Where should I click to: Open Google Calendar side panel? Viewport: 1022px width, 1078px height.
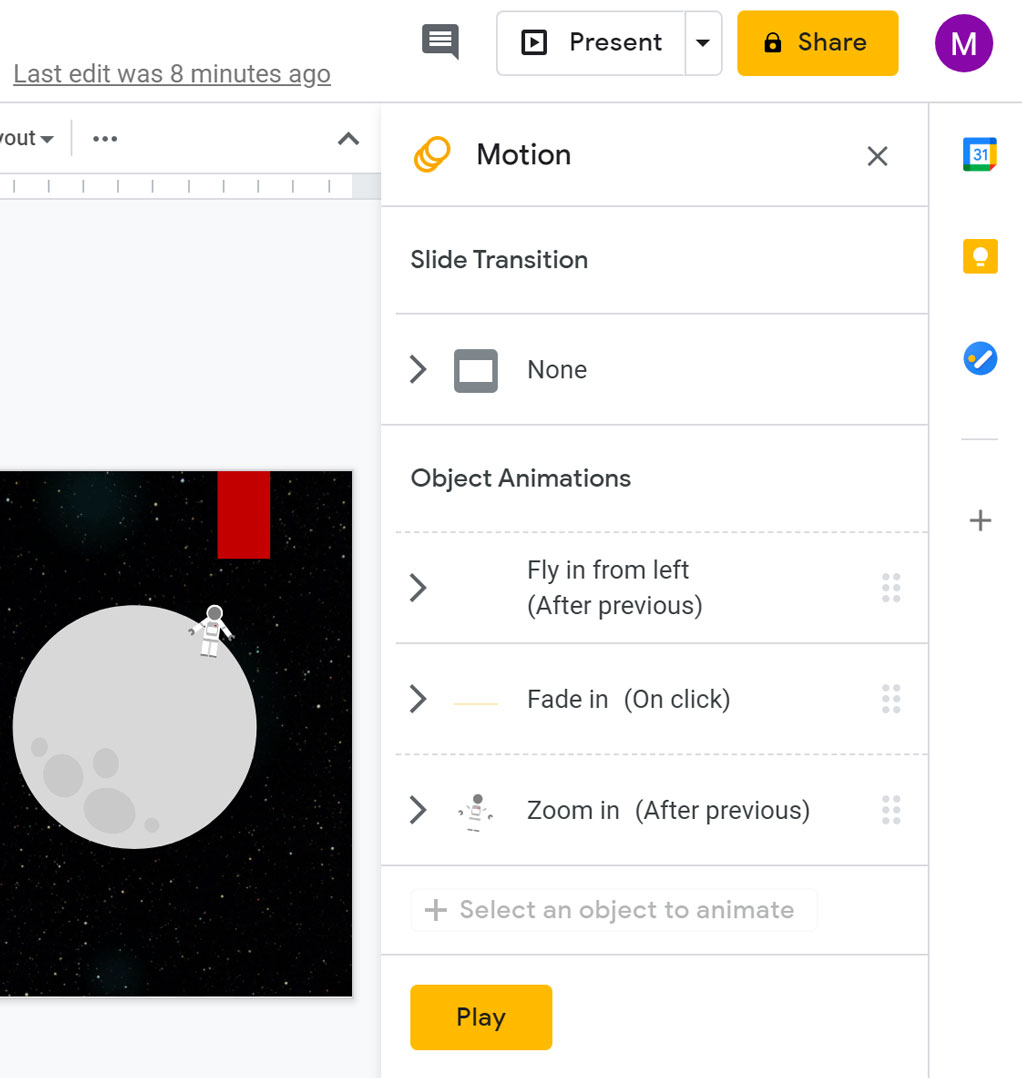click(980, 155)
